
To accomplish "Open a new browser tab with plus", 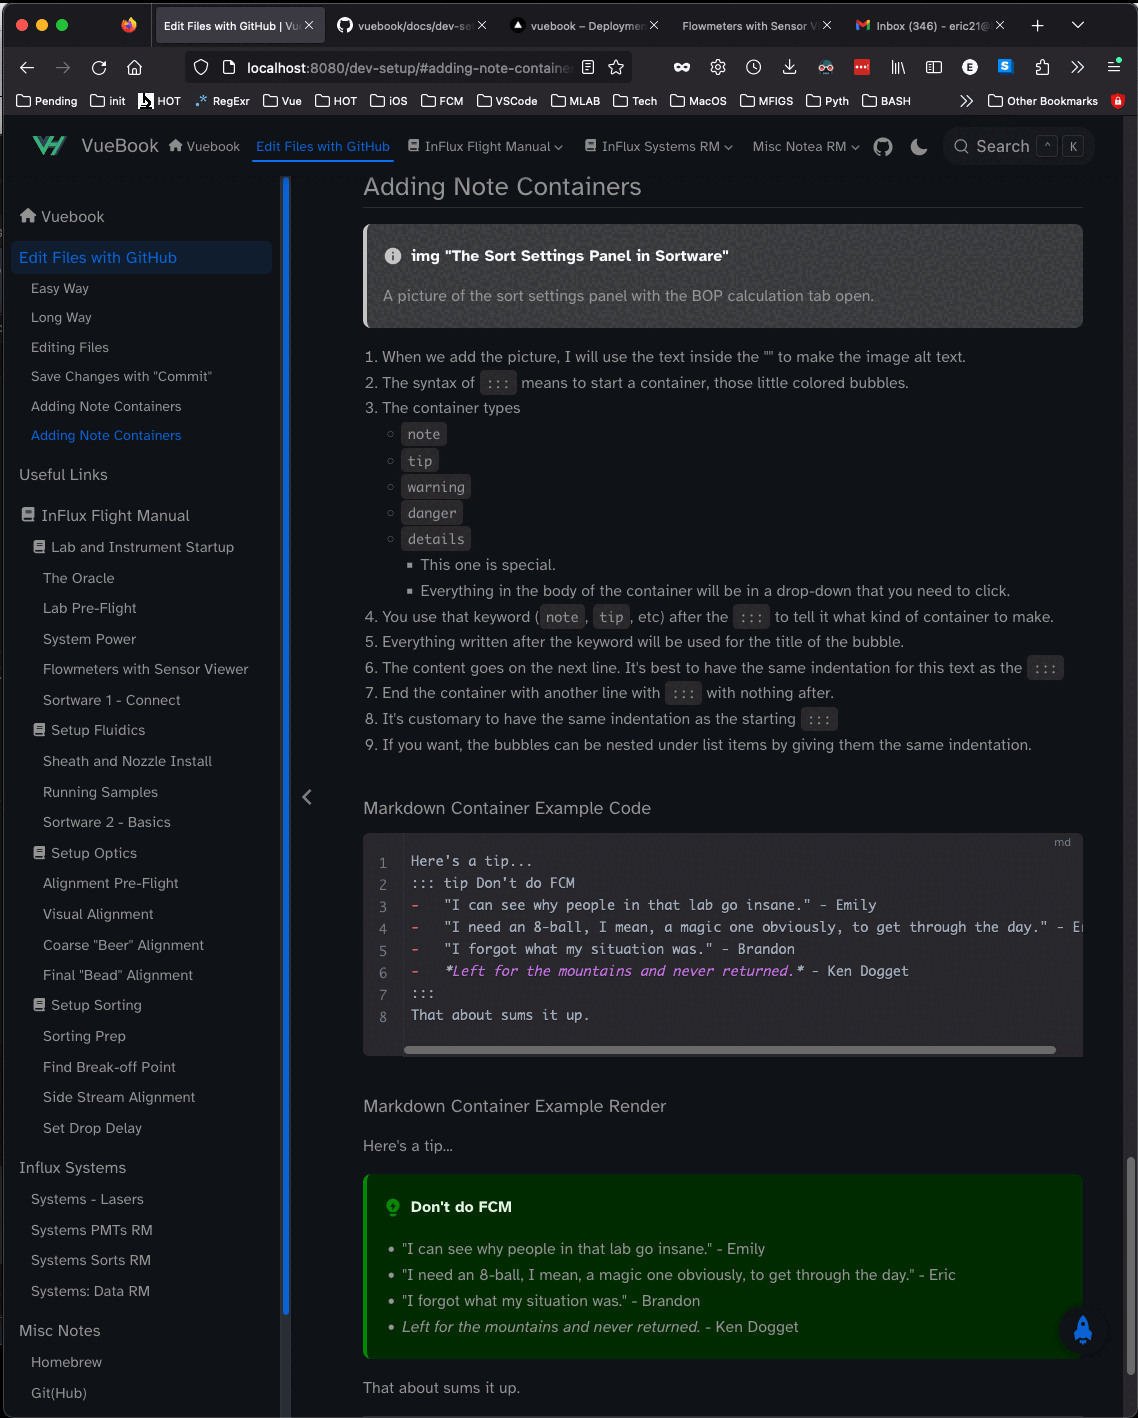I will [1038, 26].
